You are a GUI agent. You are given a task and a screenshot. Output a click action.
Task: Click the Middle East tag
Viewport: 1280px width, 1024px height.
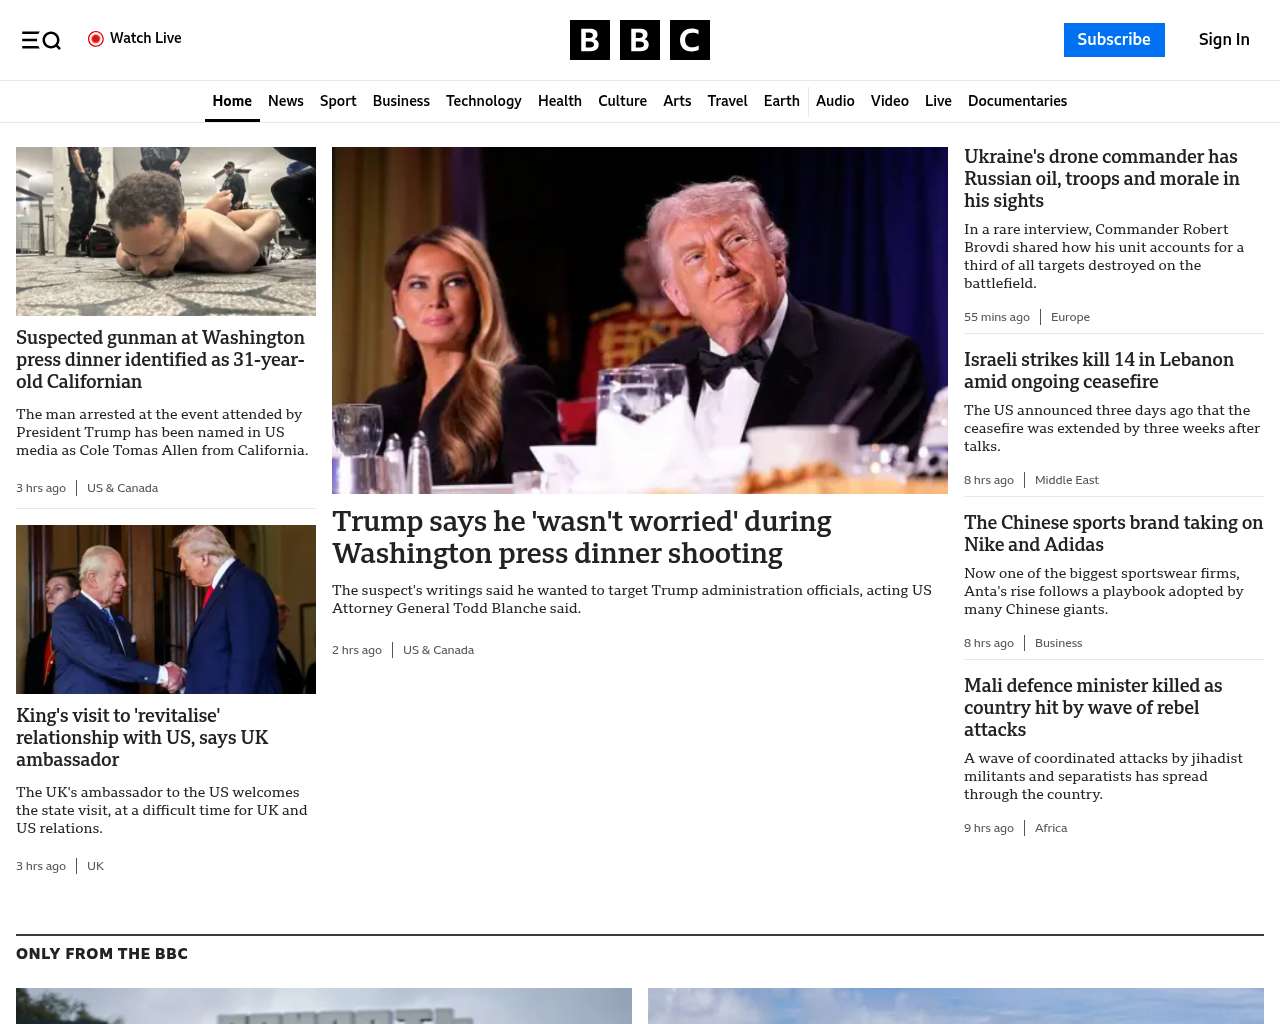[1066, 480]
